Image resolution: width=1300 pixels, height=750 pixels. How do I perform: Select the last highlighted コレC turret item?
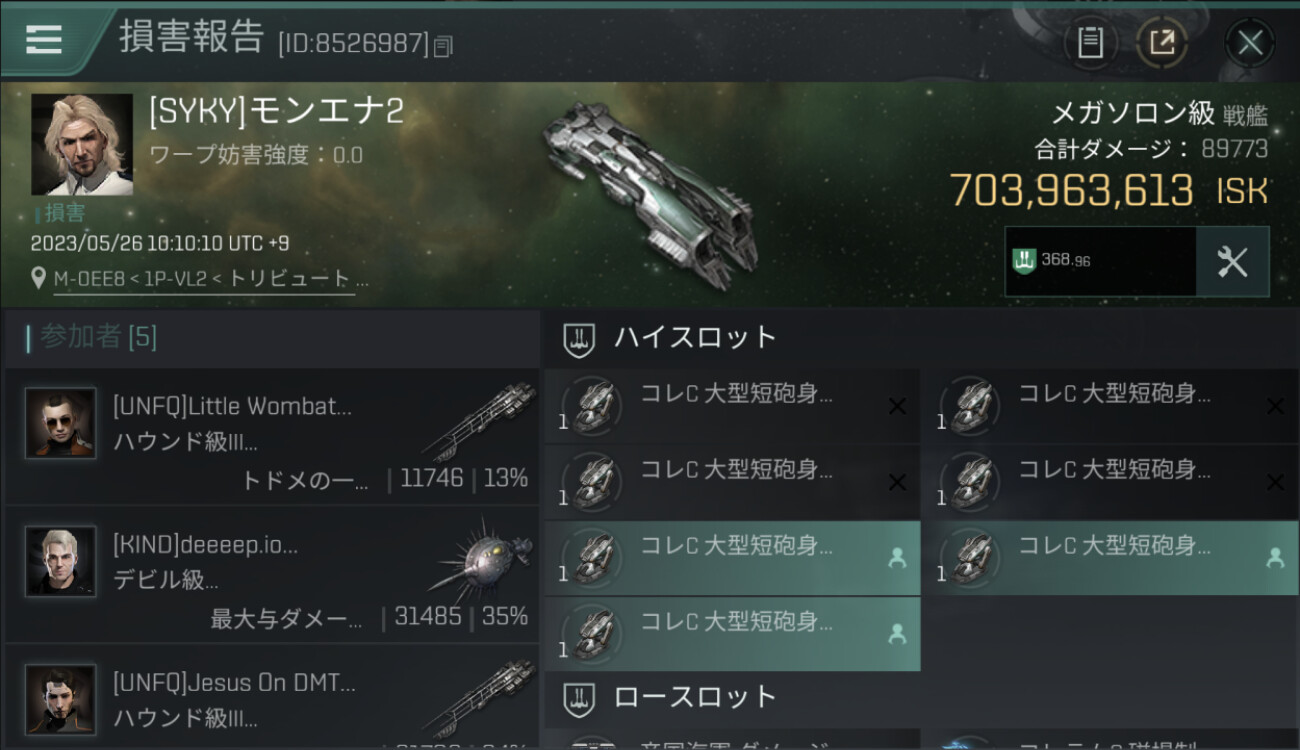[732, 634]
